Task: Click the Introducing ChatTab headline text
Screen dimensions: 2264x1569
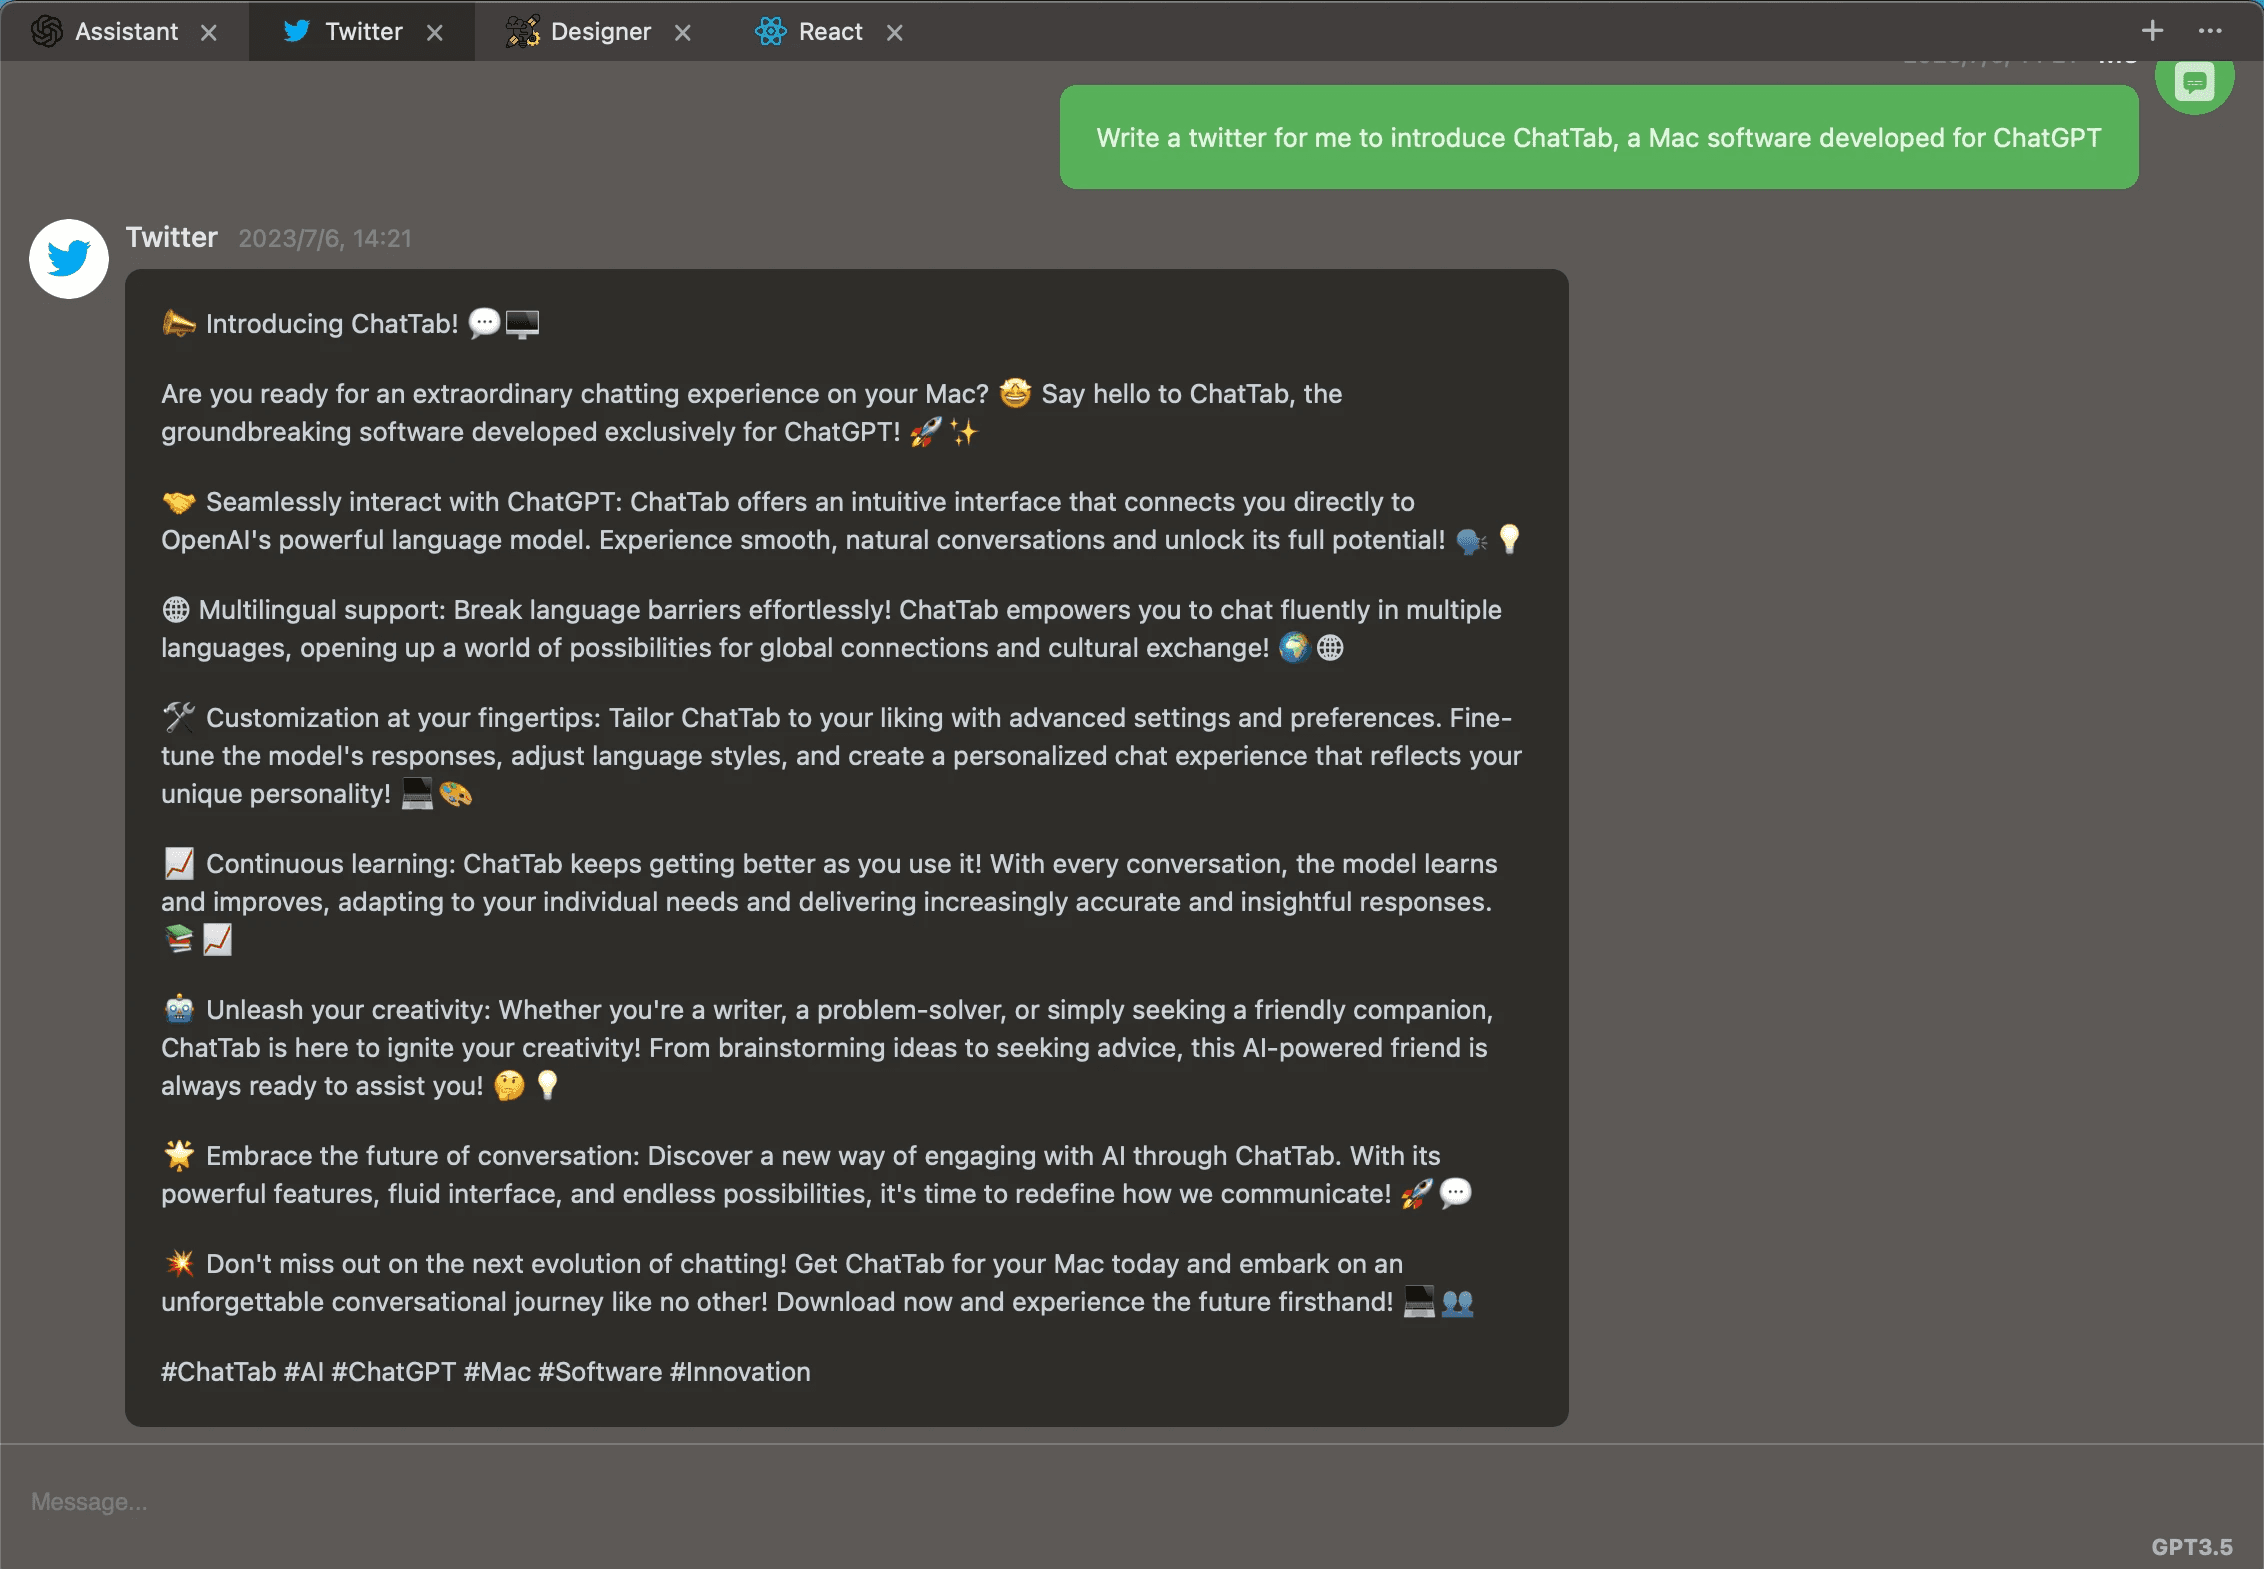Action: (332, 324)
